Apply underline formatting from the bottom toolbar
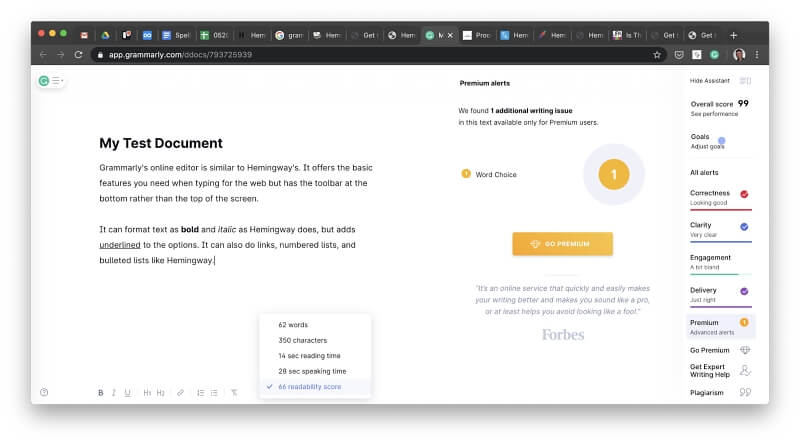This screenshot has height=445, width=800. click(128, 392)
